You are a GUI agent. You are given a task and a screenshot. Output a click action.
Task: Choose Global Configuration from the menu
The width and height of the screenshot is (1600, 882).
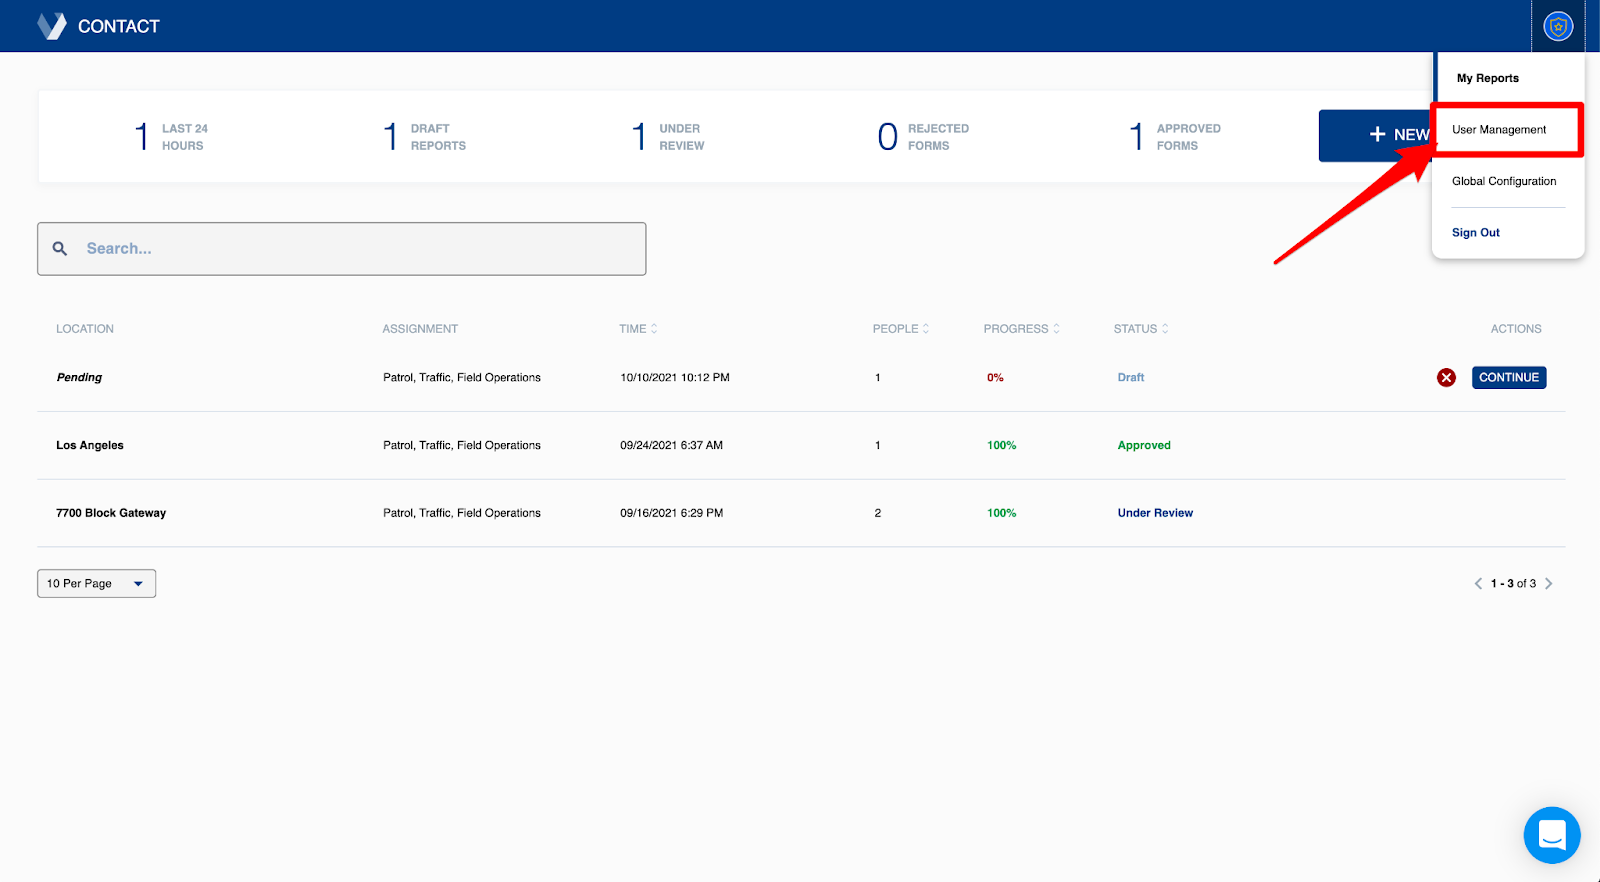(1504, 181)
